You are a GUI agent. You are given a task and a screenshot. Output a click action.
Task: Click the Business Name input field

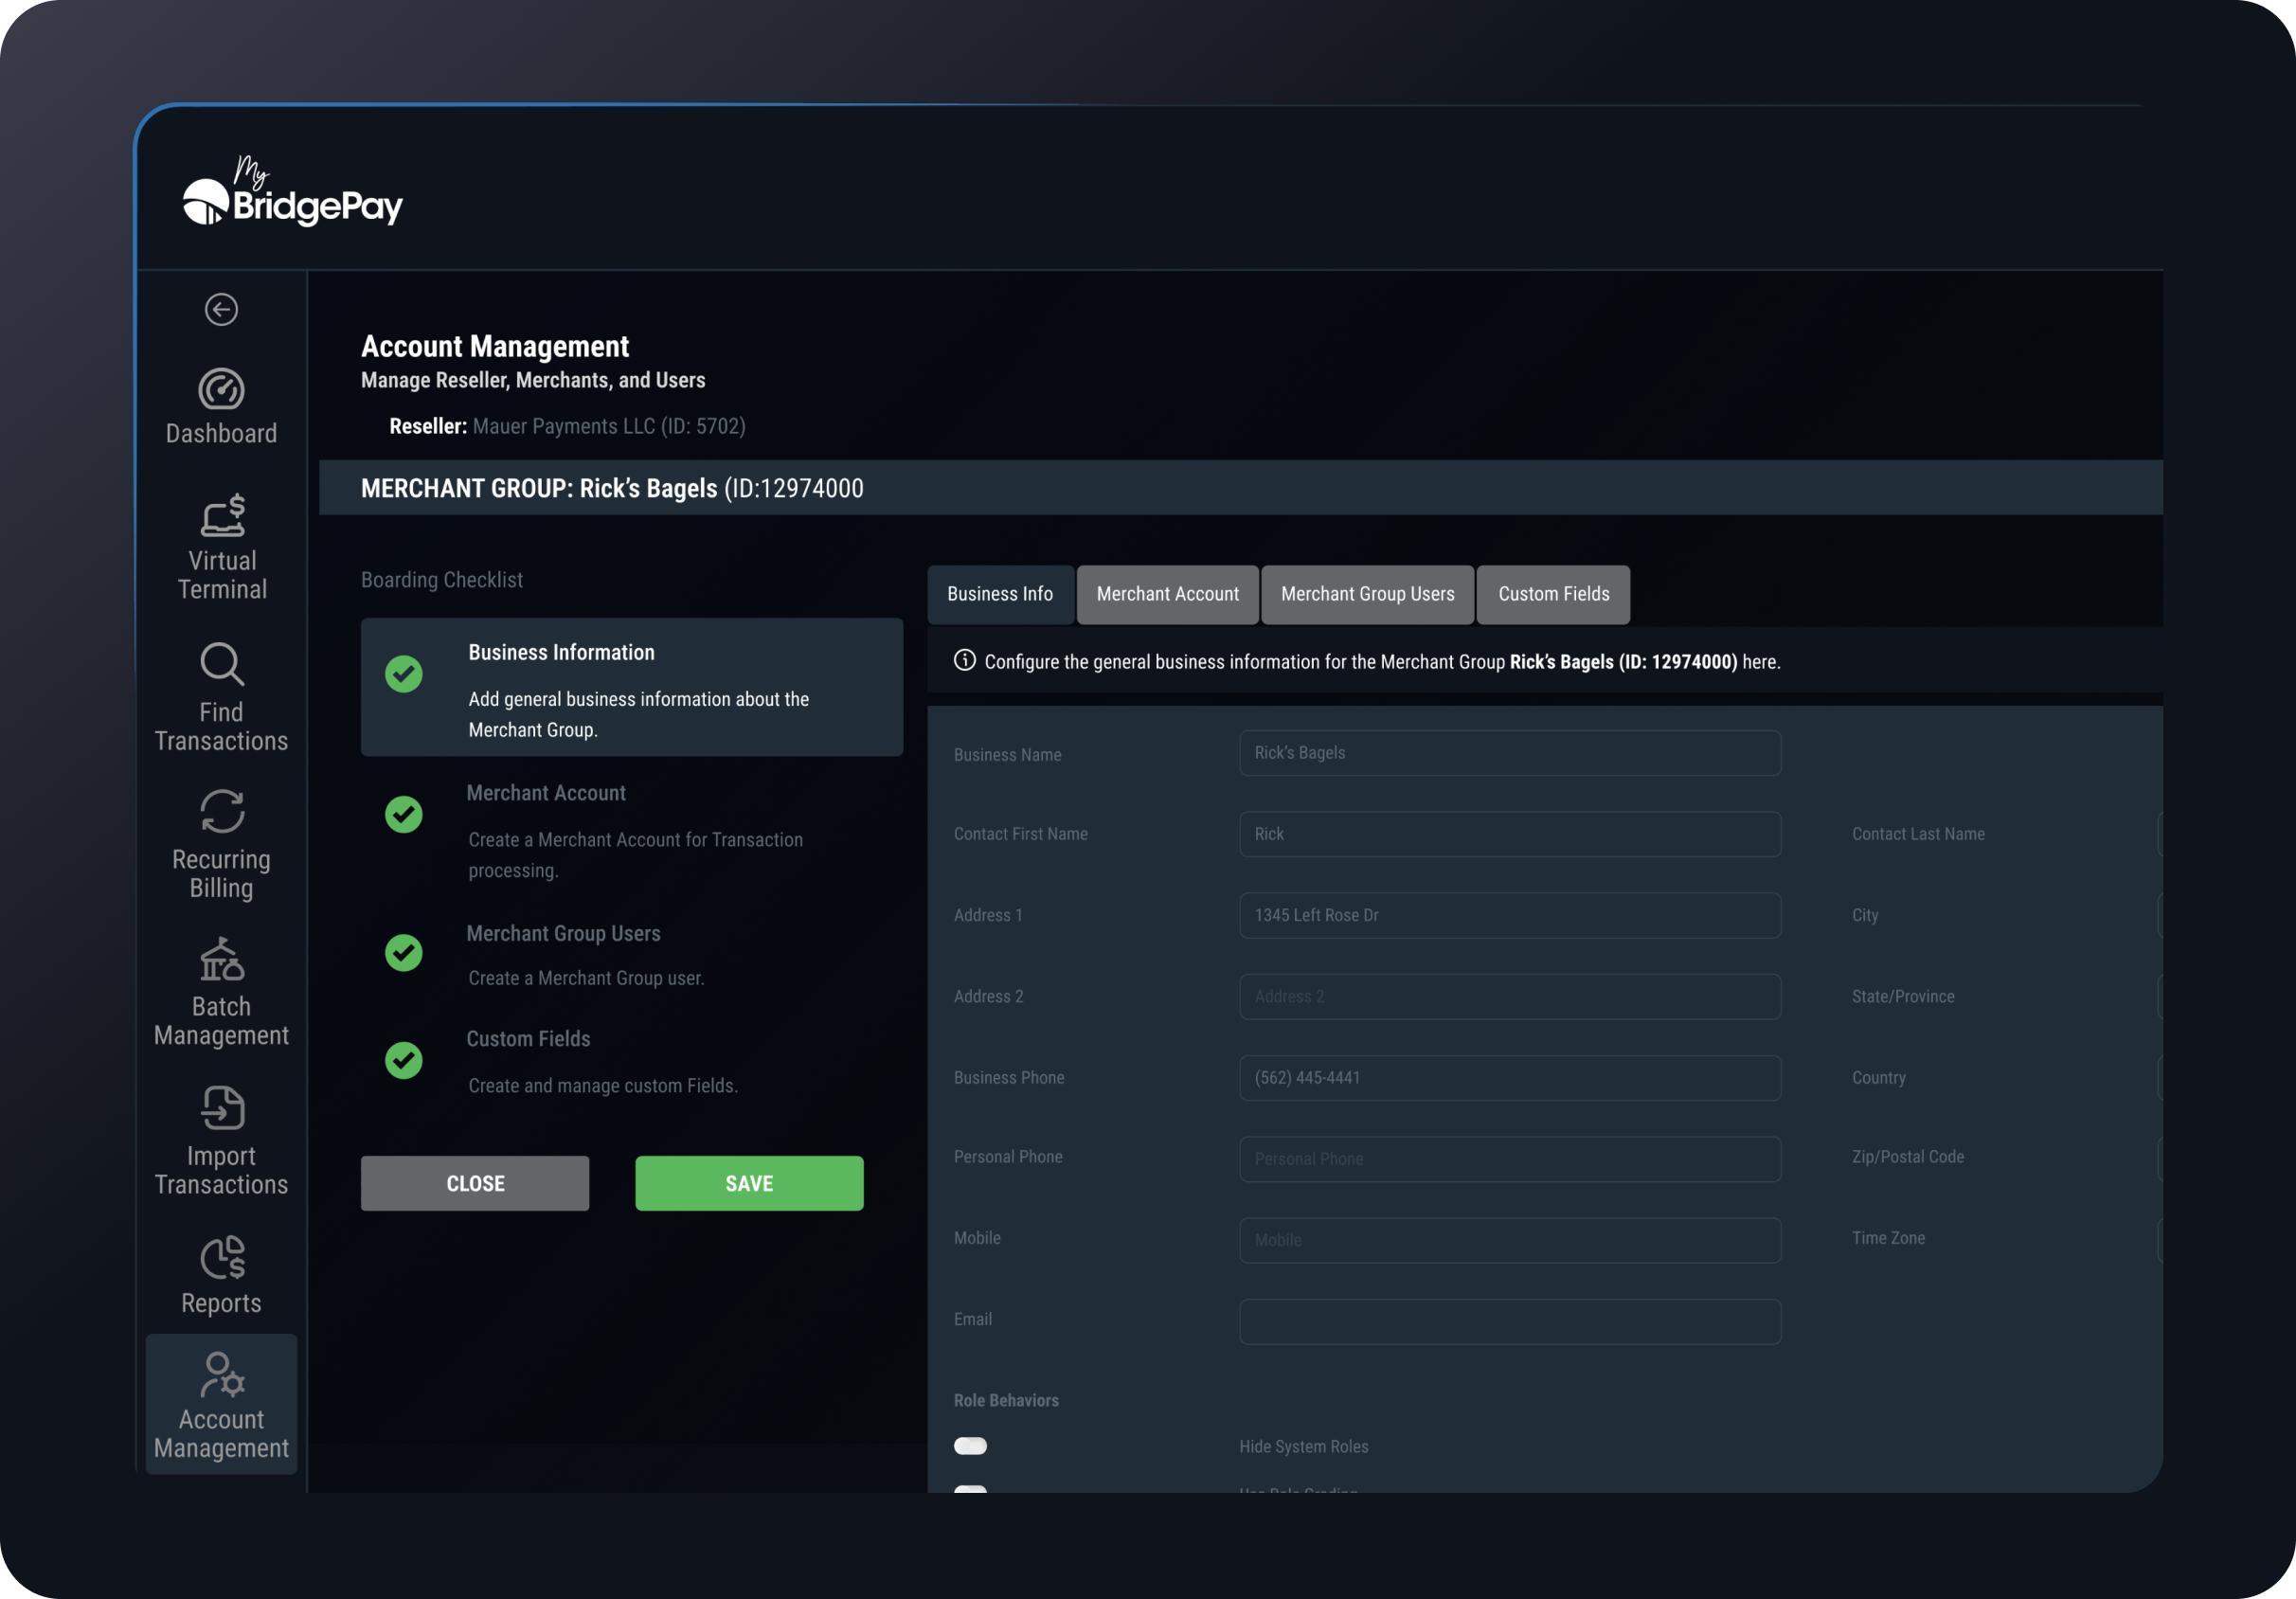point(1510,753)
